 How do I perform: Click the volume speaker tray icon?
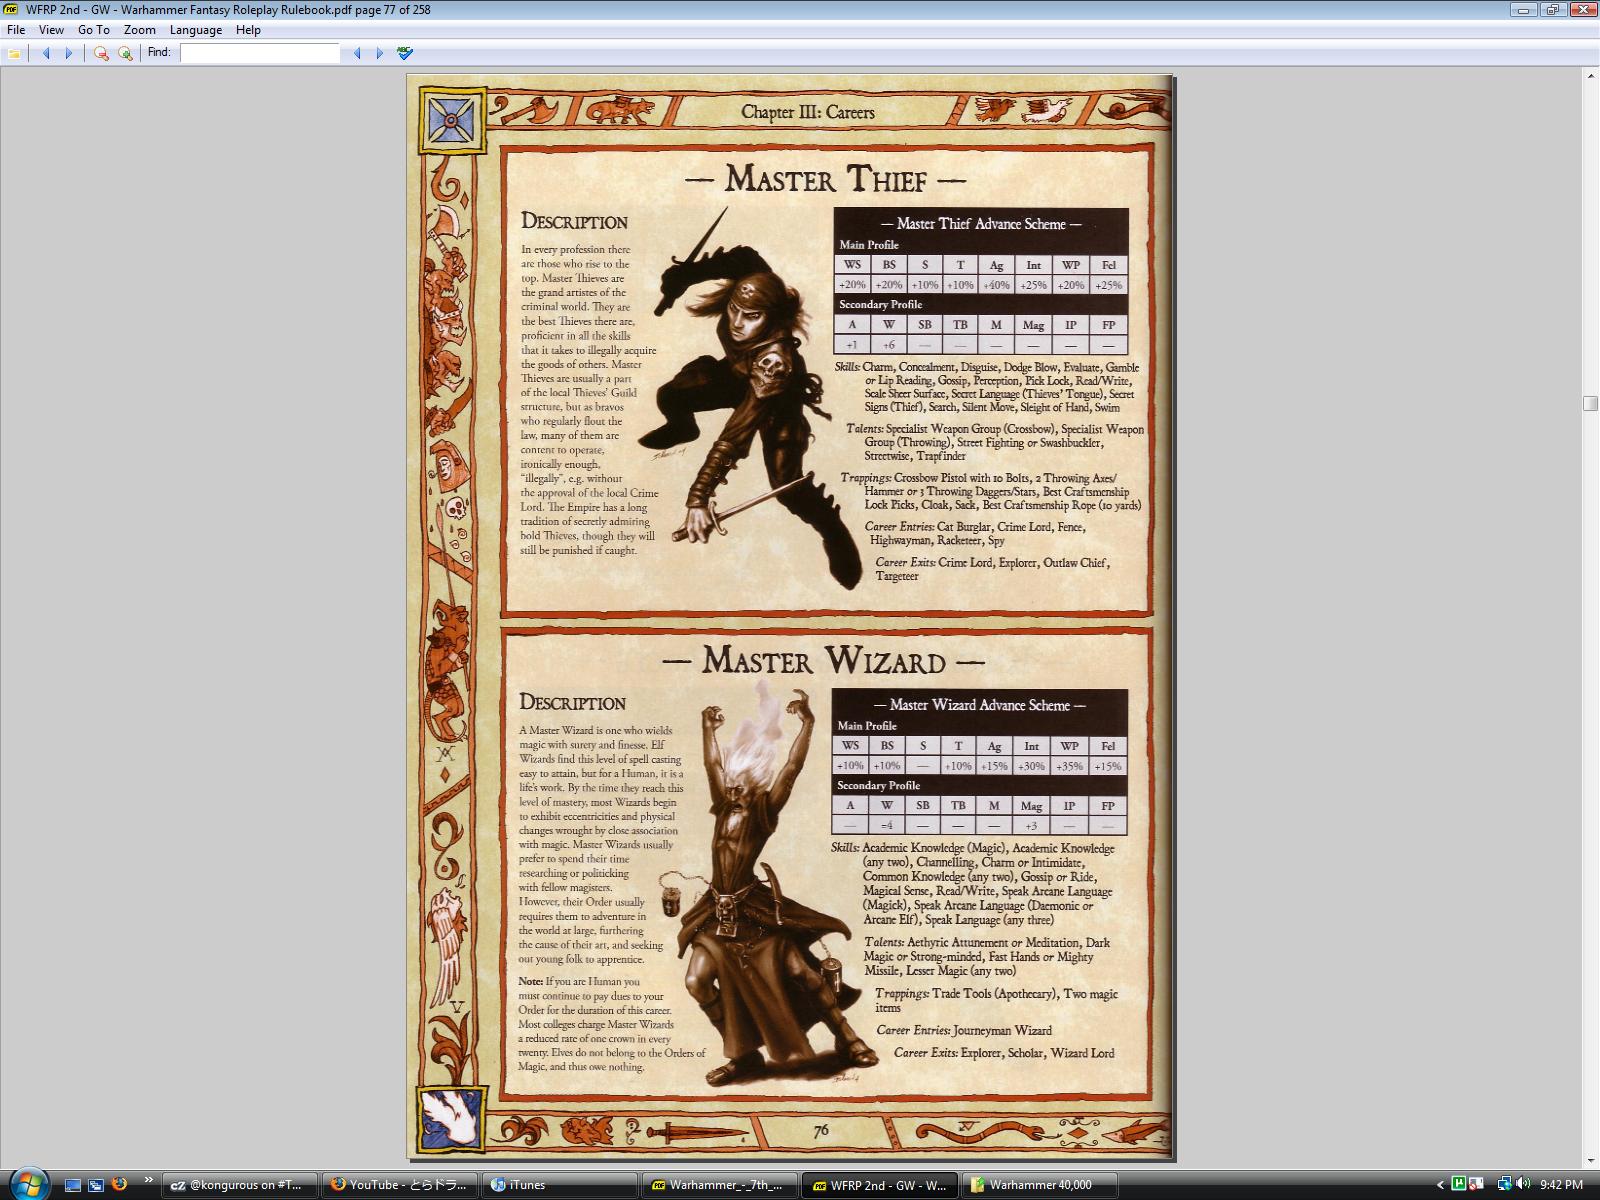click(x=1522, y=1185)
